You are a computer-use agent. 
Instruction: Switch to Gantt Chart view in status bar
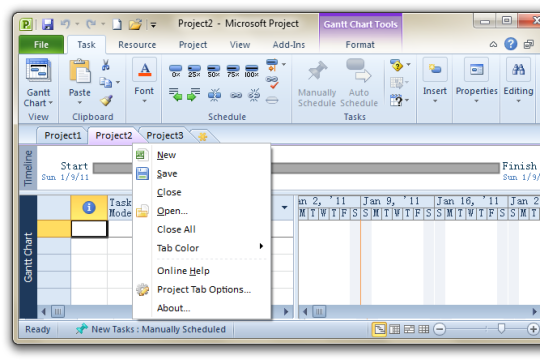click(380, 330)
